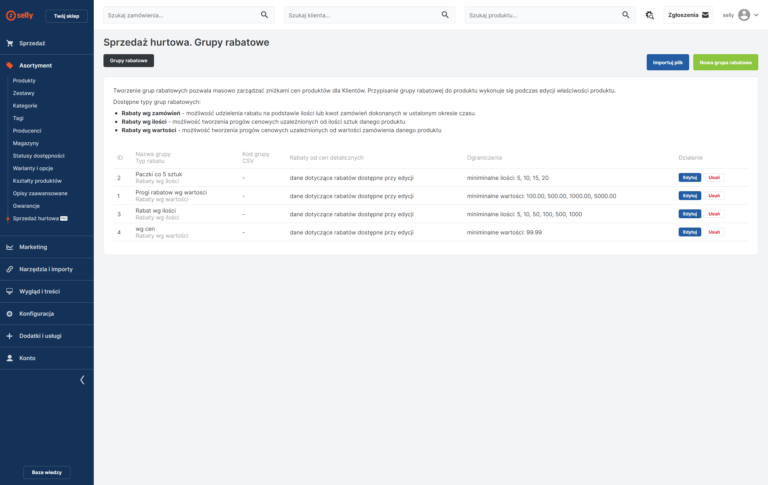Collapse the sidebar with the chevron arrow
The height and width of the screenshot is (485, 768).
pyautogui.click(x=82, y=380)
